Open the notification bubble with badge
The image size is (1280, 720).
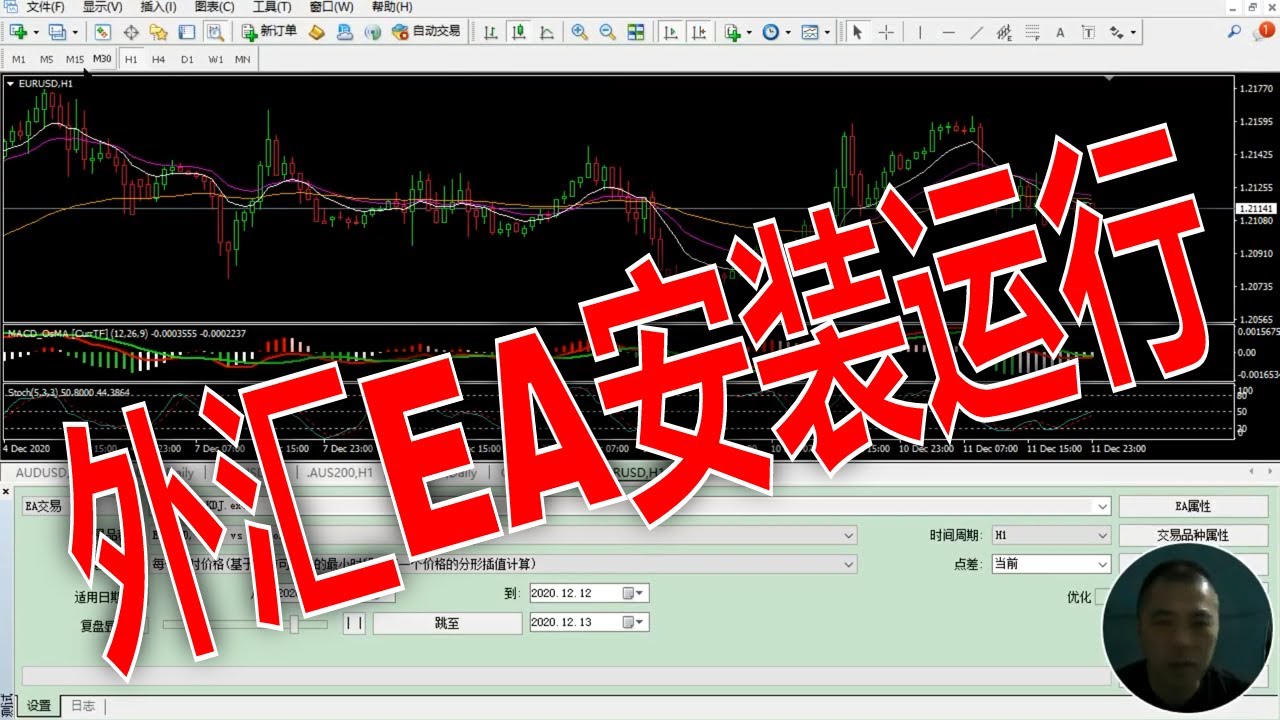click(1263, 32)
